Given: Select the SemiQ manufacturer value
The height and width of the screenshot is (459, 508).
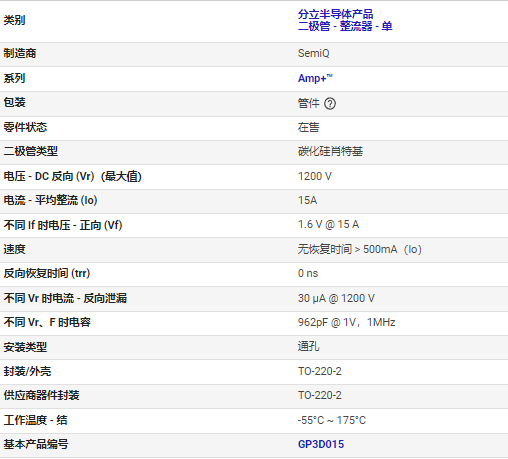Looking at the screenshot, I should point(313,53).
